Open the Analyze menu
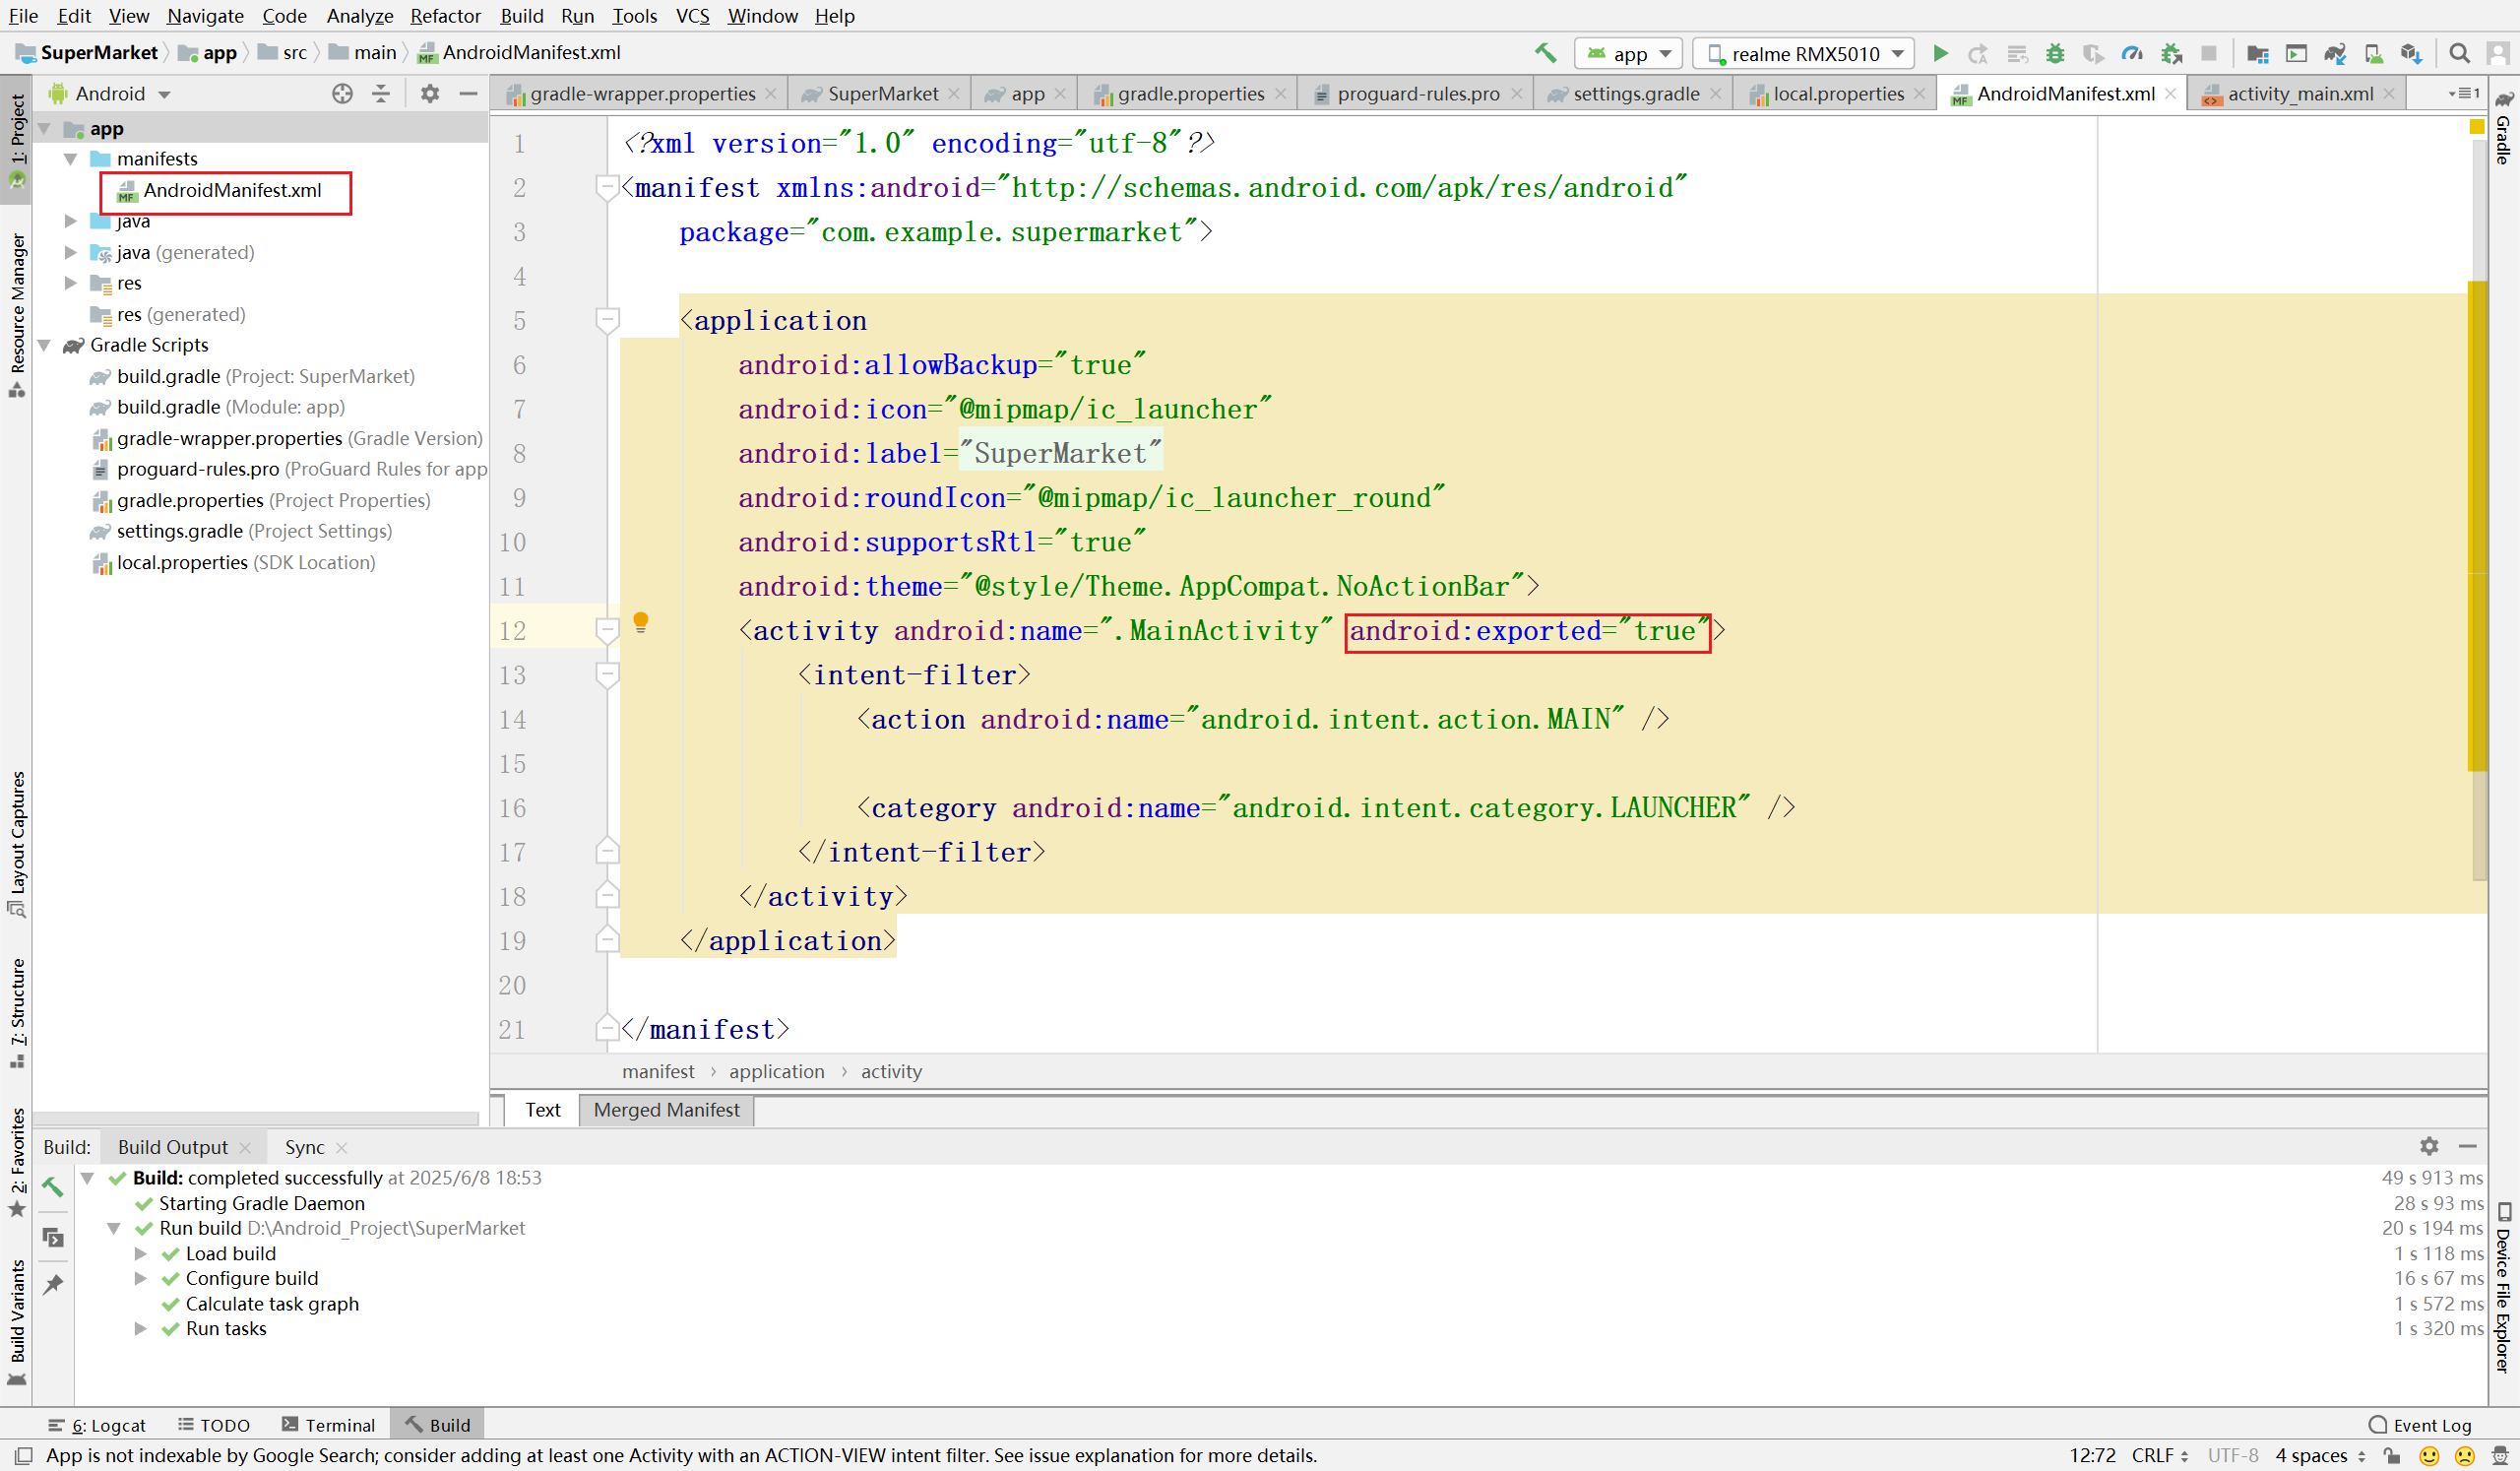Screen dimensions: 2520x1471 (x=359, y=16)
